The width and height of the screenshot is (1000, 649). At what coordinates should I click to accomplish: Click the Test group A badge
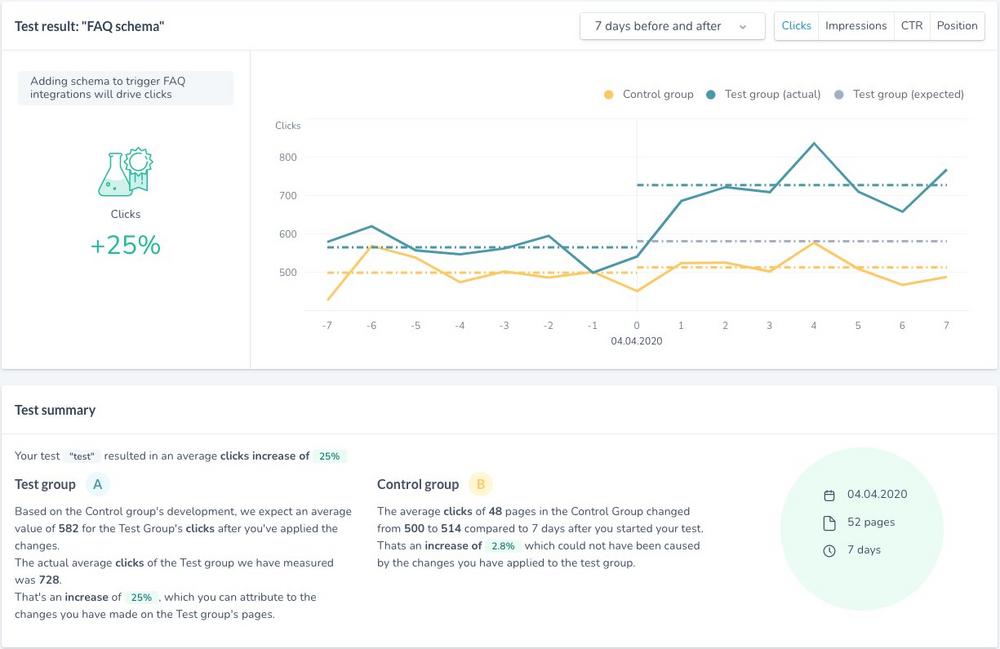97,485
